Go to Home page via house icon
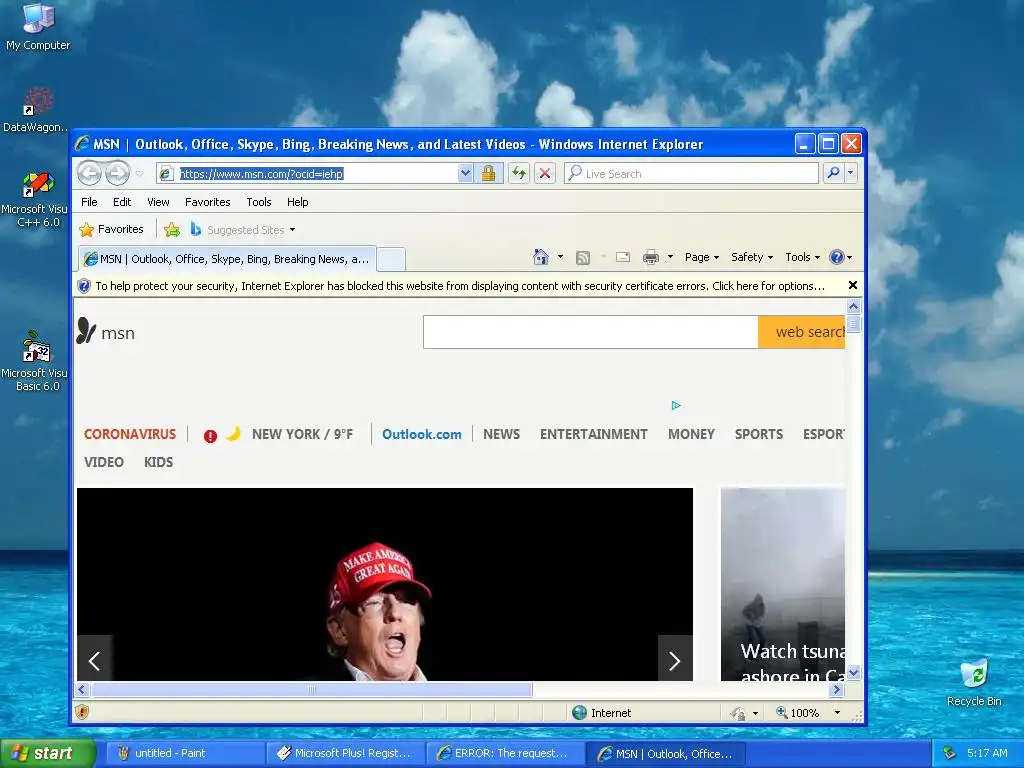Screen dimensions: 1024x768 [541, 257]
